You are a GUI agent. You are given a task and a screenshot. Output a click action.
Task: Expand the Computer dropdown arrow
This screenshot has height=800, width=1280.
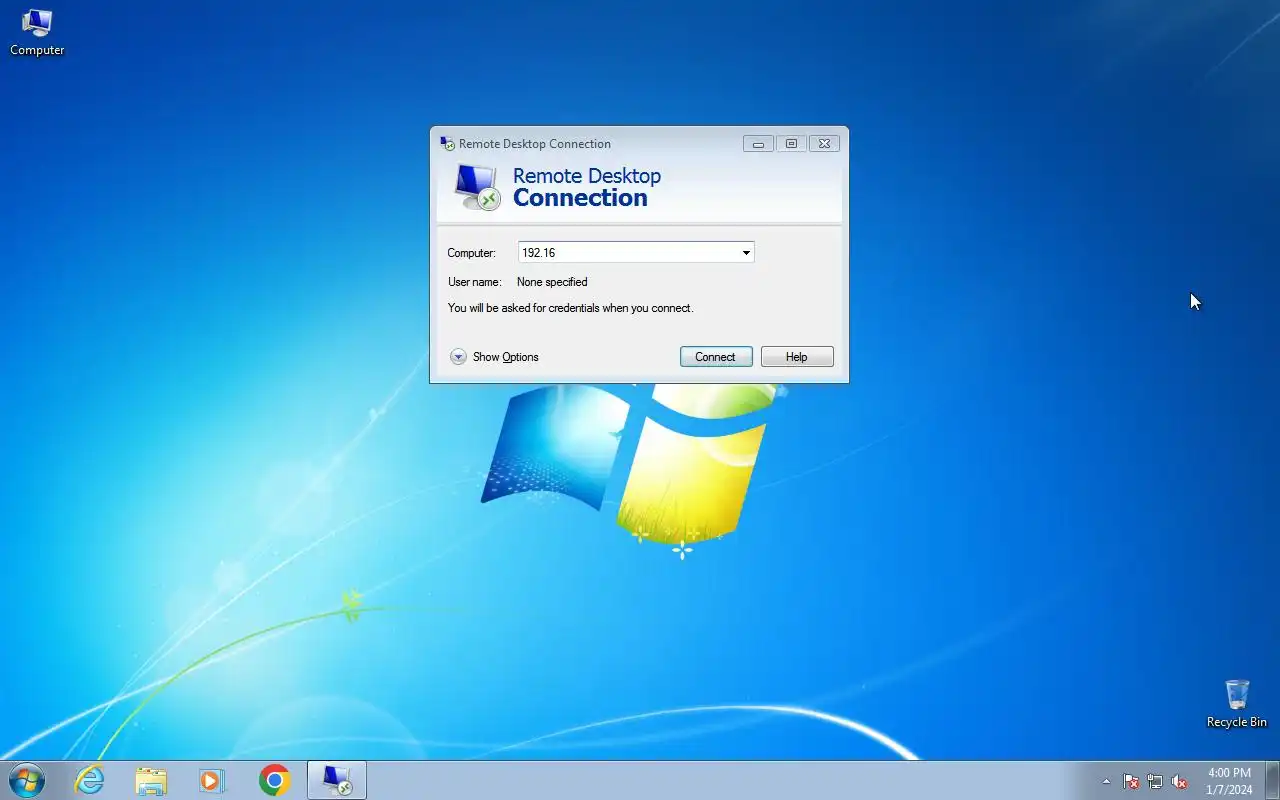(x=746, y=253)
